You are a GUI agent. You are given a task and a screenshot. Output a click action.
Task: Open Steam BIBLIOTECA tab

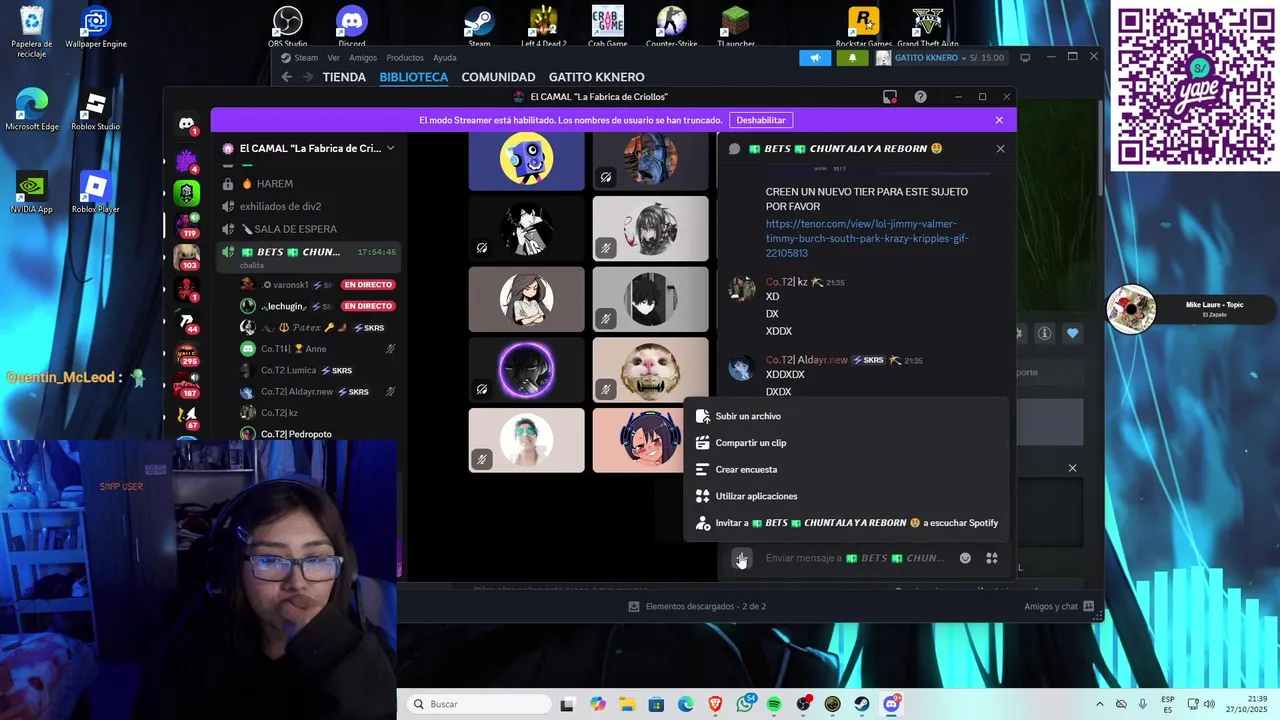pyautogui.click(x=413, y=77)
